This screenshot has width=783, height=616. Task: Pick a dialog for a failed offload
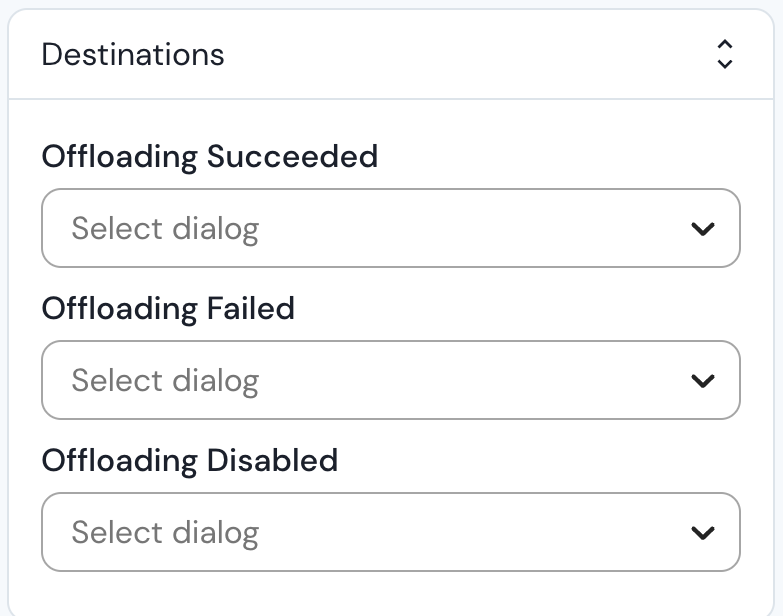[x=390, y=380]
